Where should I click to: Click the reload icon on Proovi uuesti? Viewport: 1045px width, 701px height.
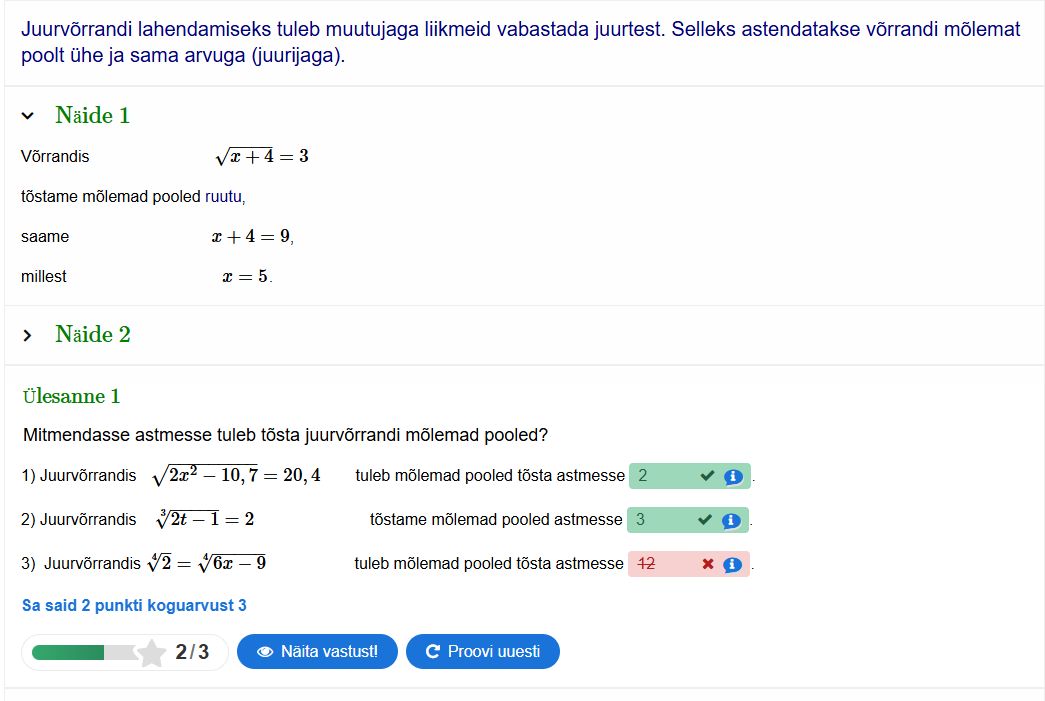(x=433, y=652)
